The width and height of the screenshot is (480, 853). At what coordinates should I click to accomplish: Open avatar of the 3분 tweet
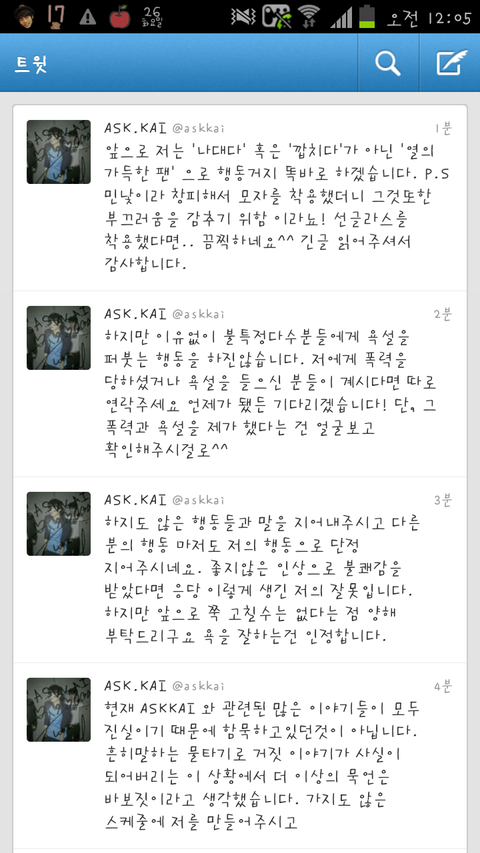pyautogui.click(x=59, y=524)
